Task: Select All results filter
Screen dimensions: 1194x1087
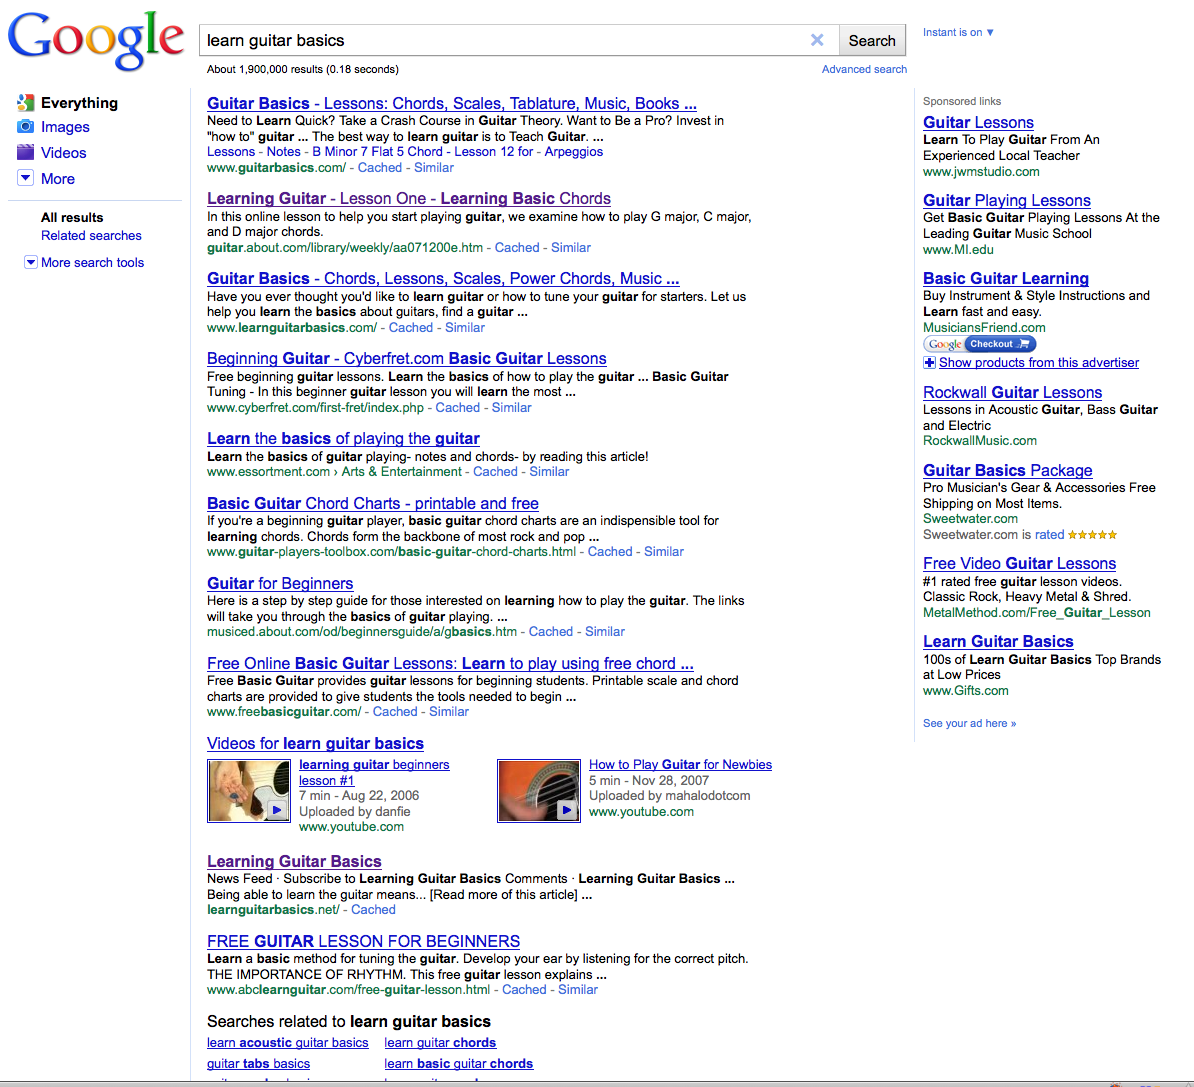Action: pos(72,218)
